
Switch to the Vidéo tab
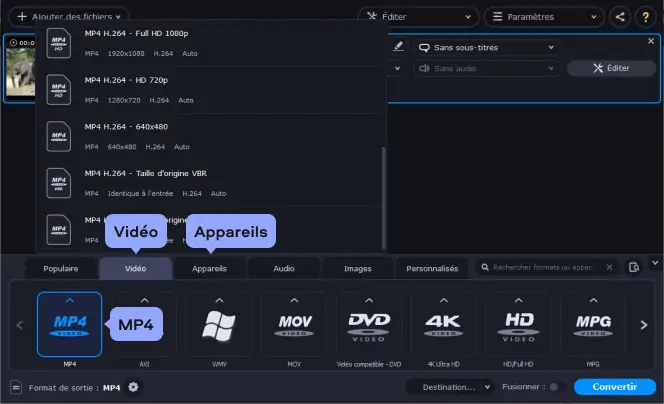(x=136, y=268)
